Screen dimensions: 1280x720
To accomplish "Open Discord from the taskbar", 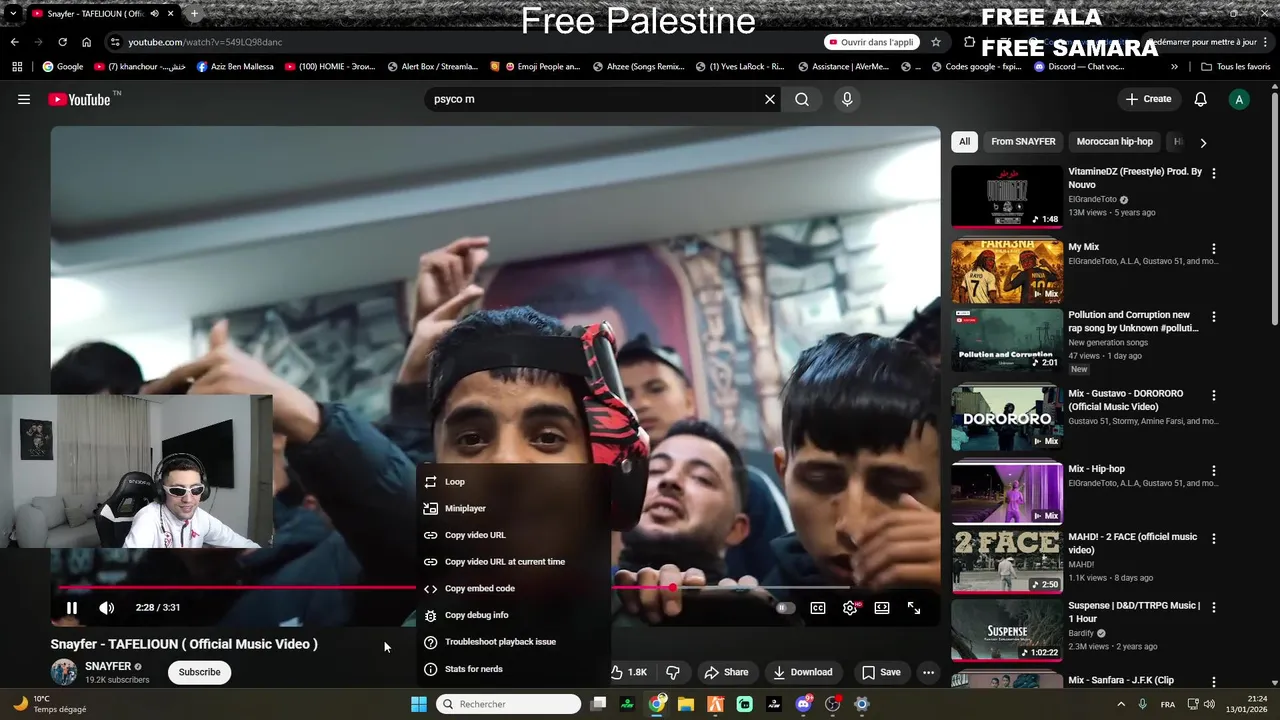I will click(803, 704).
